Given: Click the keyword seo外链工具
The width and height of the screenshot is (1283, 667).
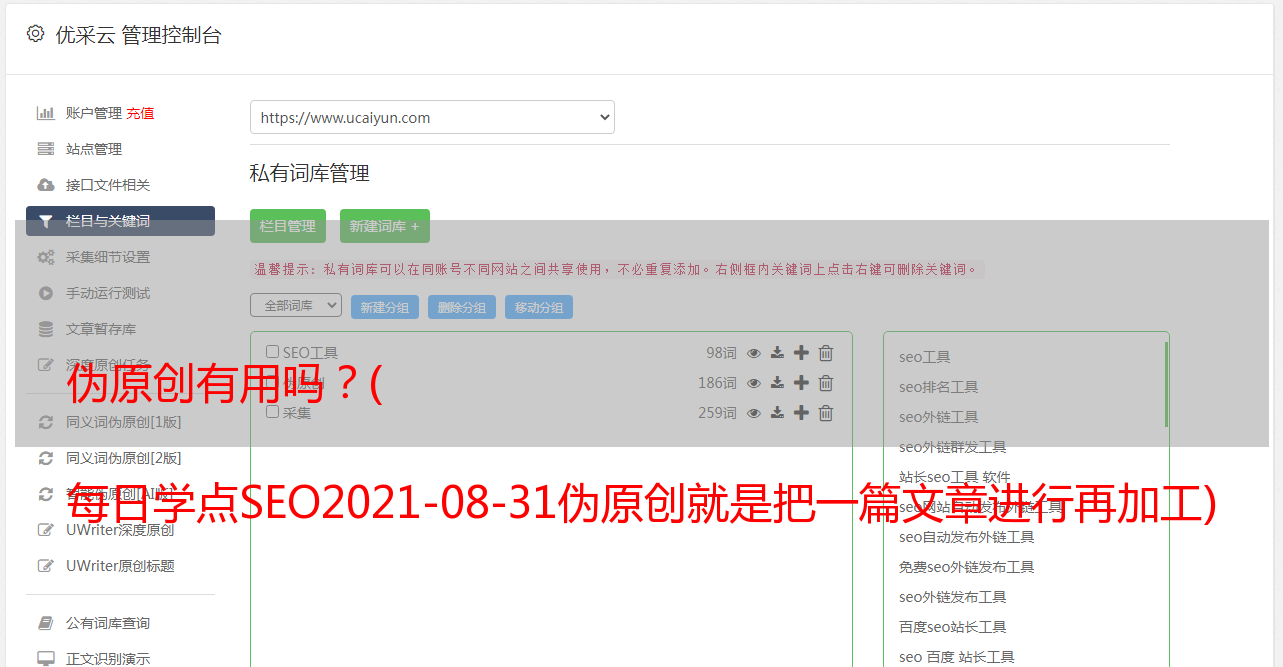Looking at the screenshot, I should (x=938, y=417).
